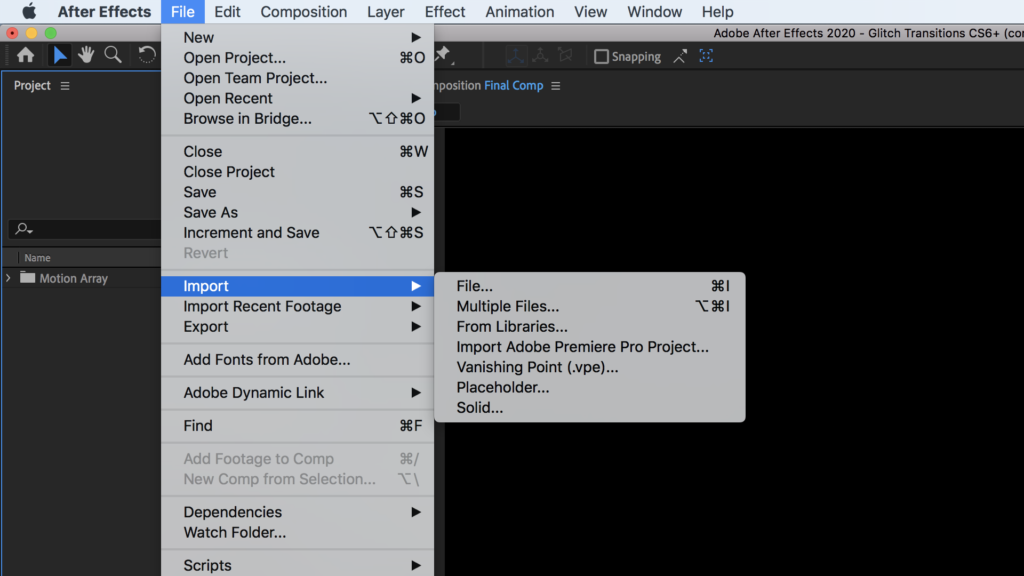Choose File... from the Import submenu

(x=475, y=286)
